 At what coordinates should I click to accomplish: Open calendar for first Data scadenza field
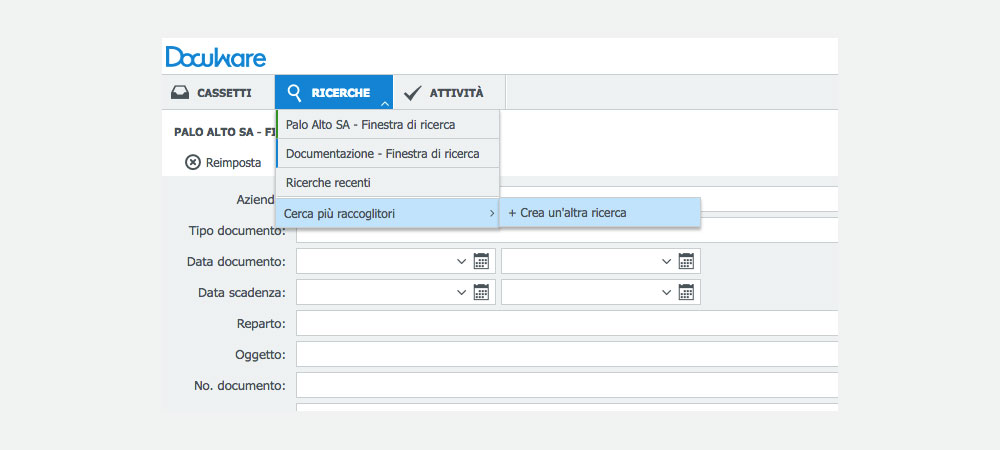481,292
